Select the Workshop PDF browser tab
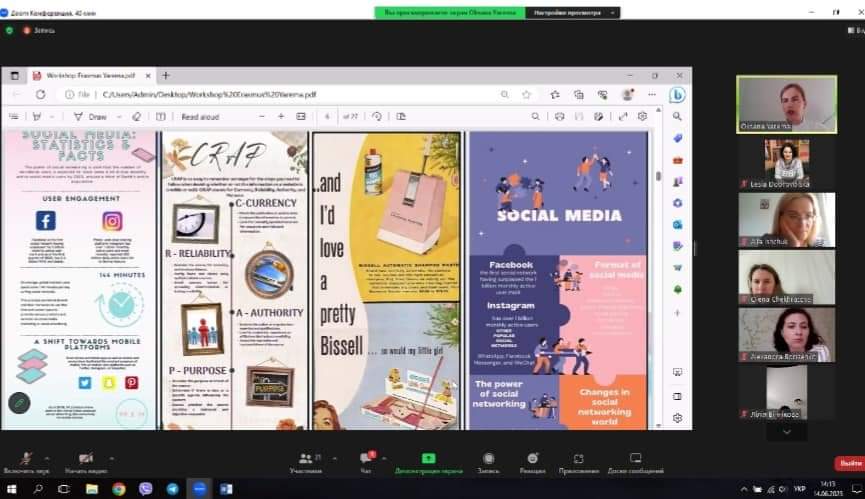 pos(91,75)
